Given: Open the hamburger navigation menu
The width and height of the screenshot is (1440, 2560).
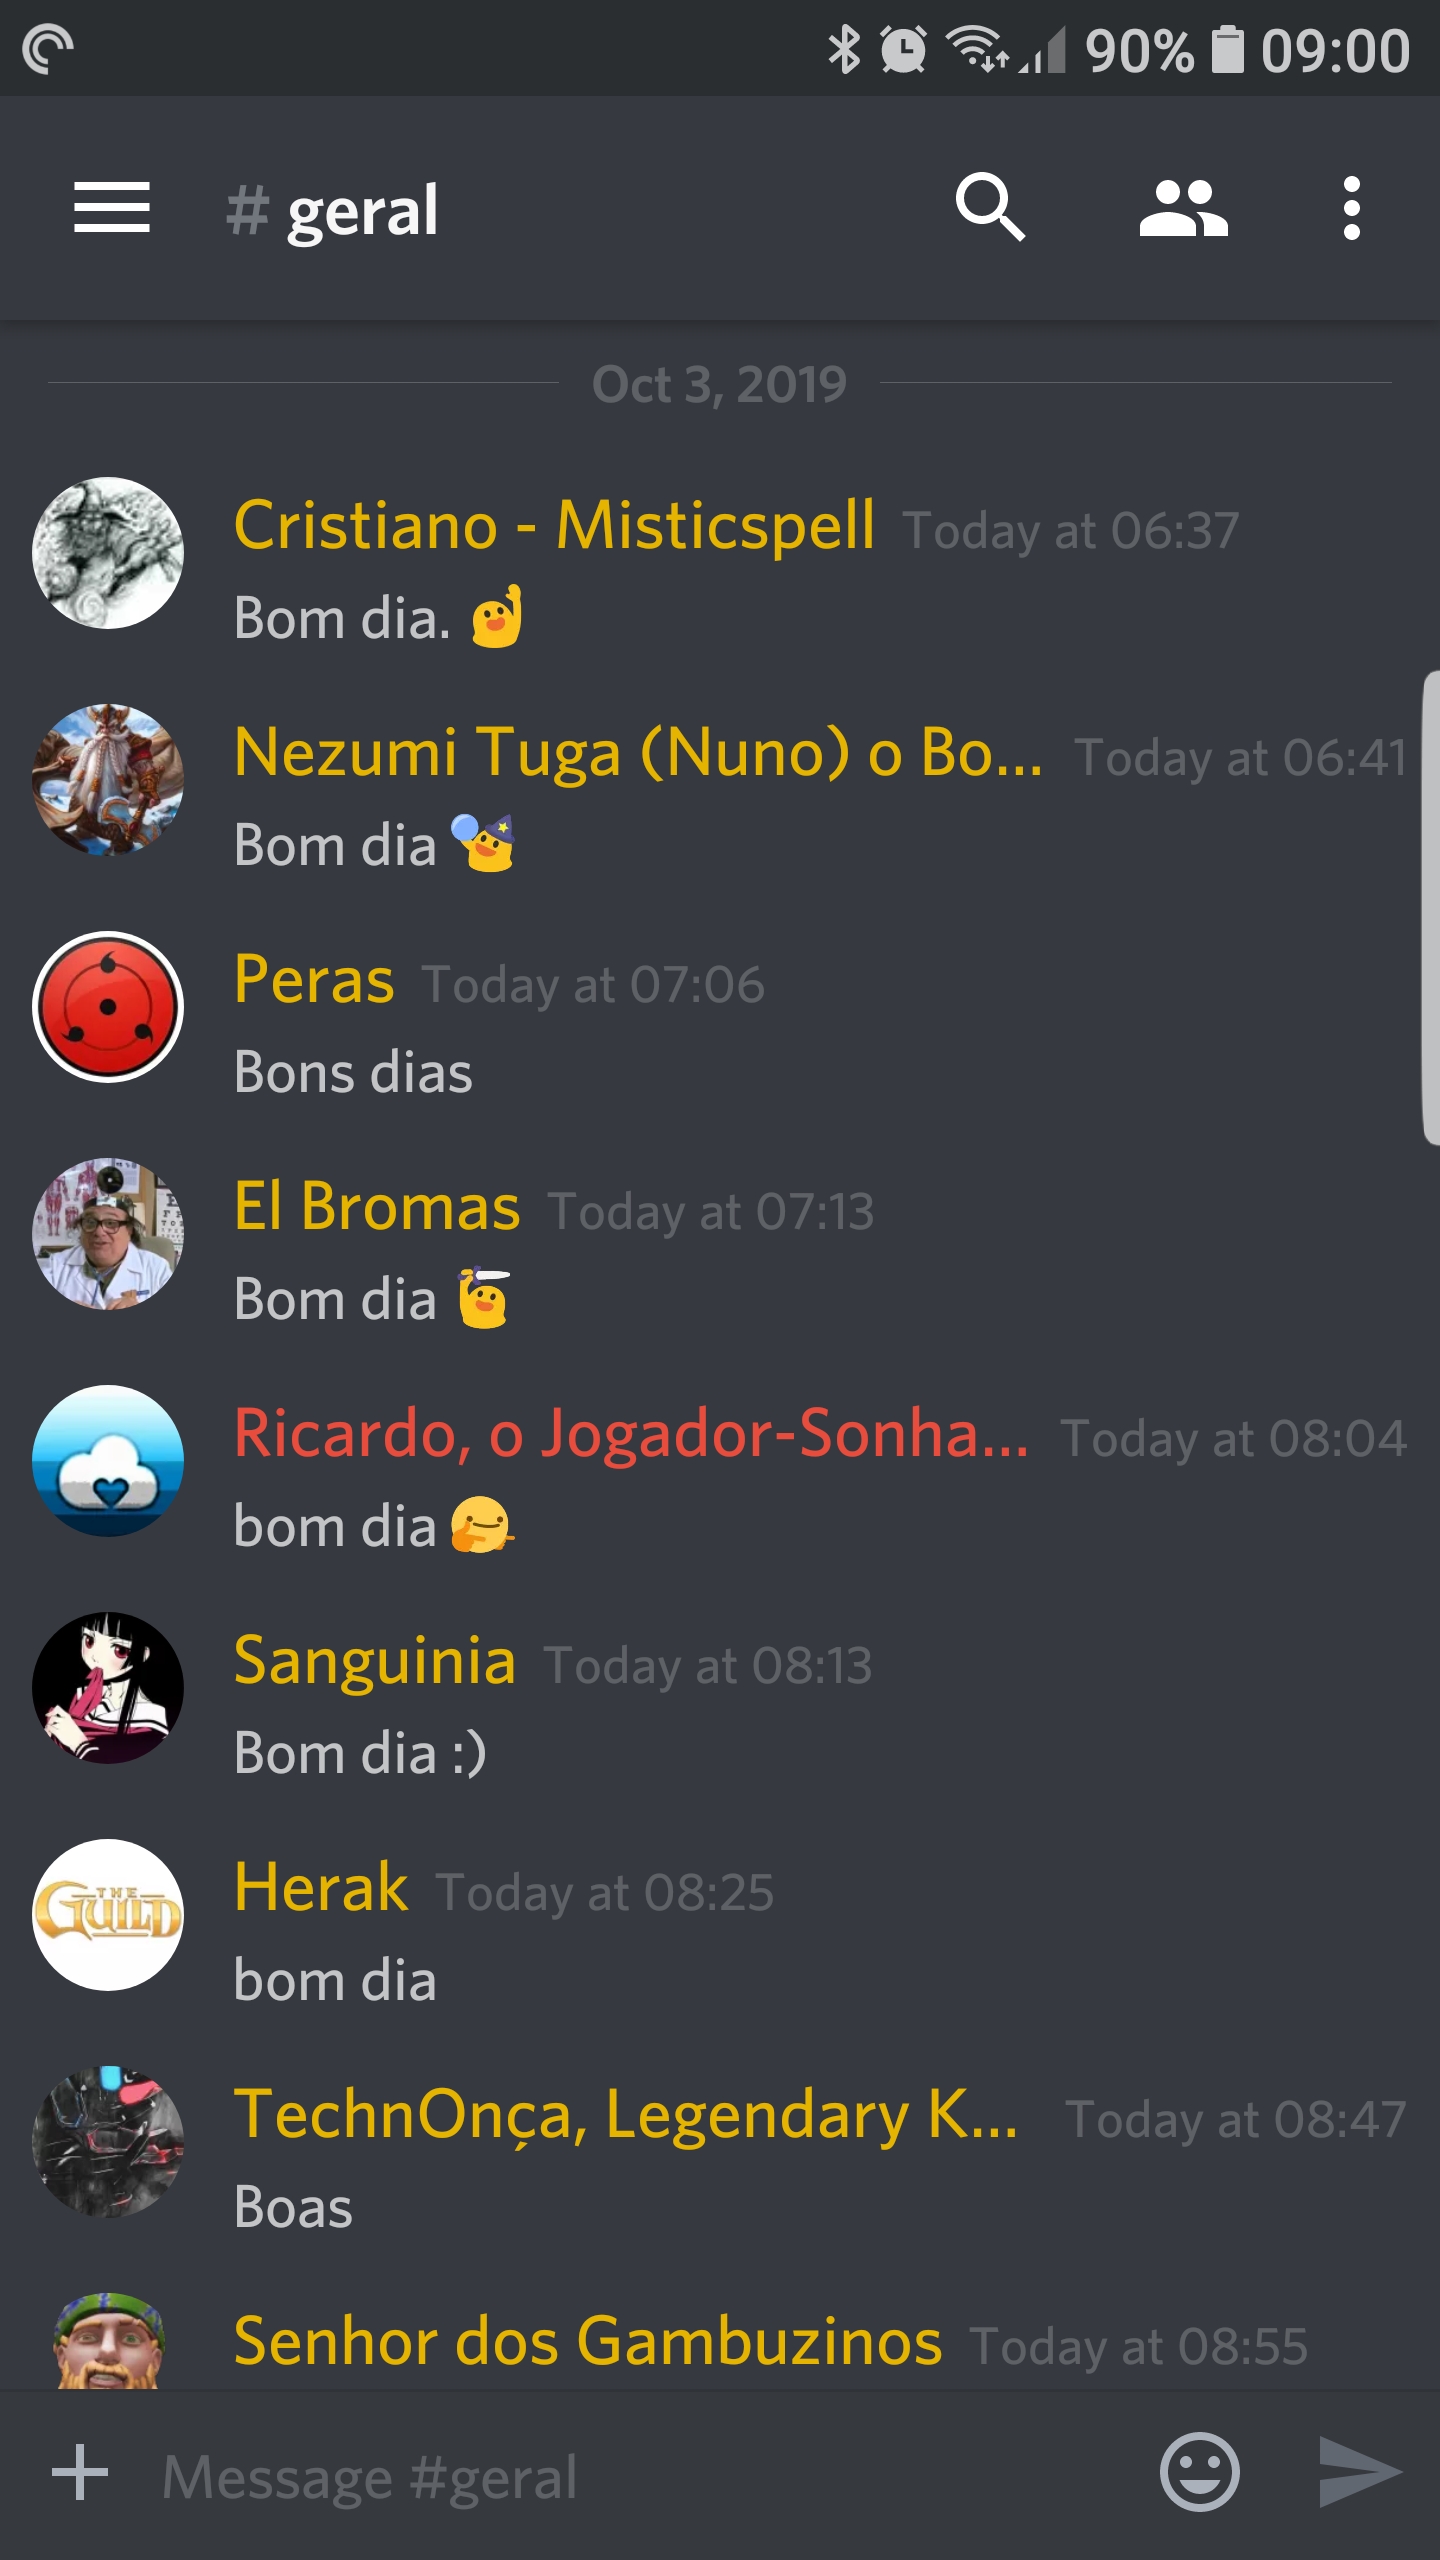Looking at the screenshot, I should tap(112, 208).
